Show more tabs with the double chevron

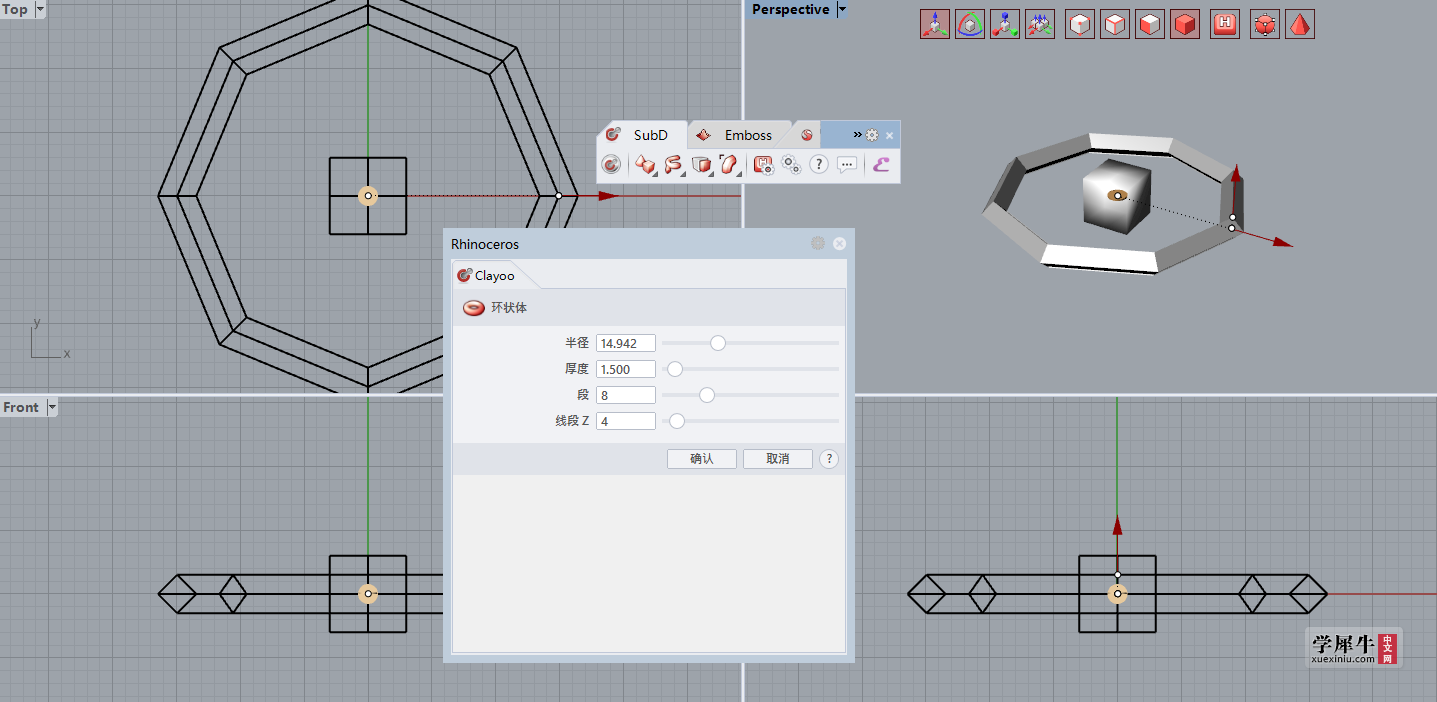pyautogui.click(x=857, y=135)
